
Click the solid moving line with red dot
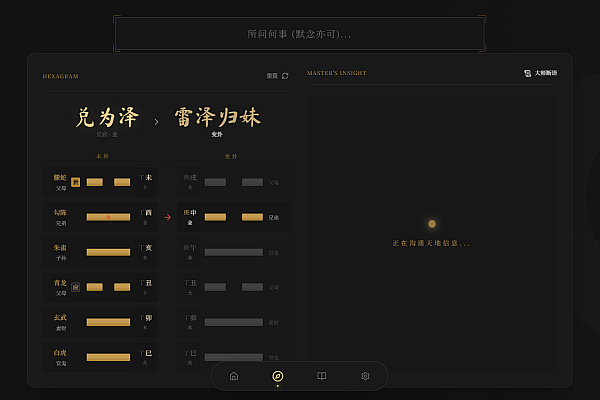[108, 217]
